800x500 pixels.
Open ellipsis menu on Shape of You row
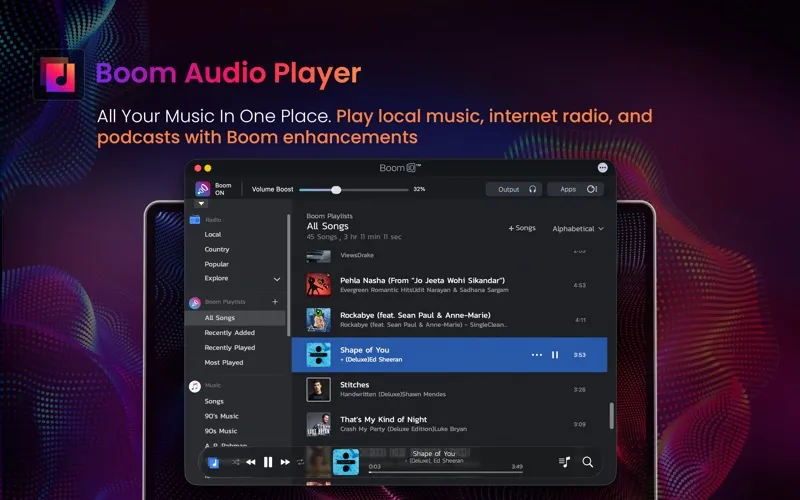coord(537,355)
